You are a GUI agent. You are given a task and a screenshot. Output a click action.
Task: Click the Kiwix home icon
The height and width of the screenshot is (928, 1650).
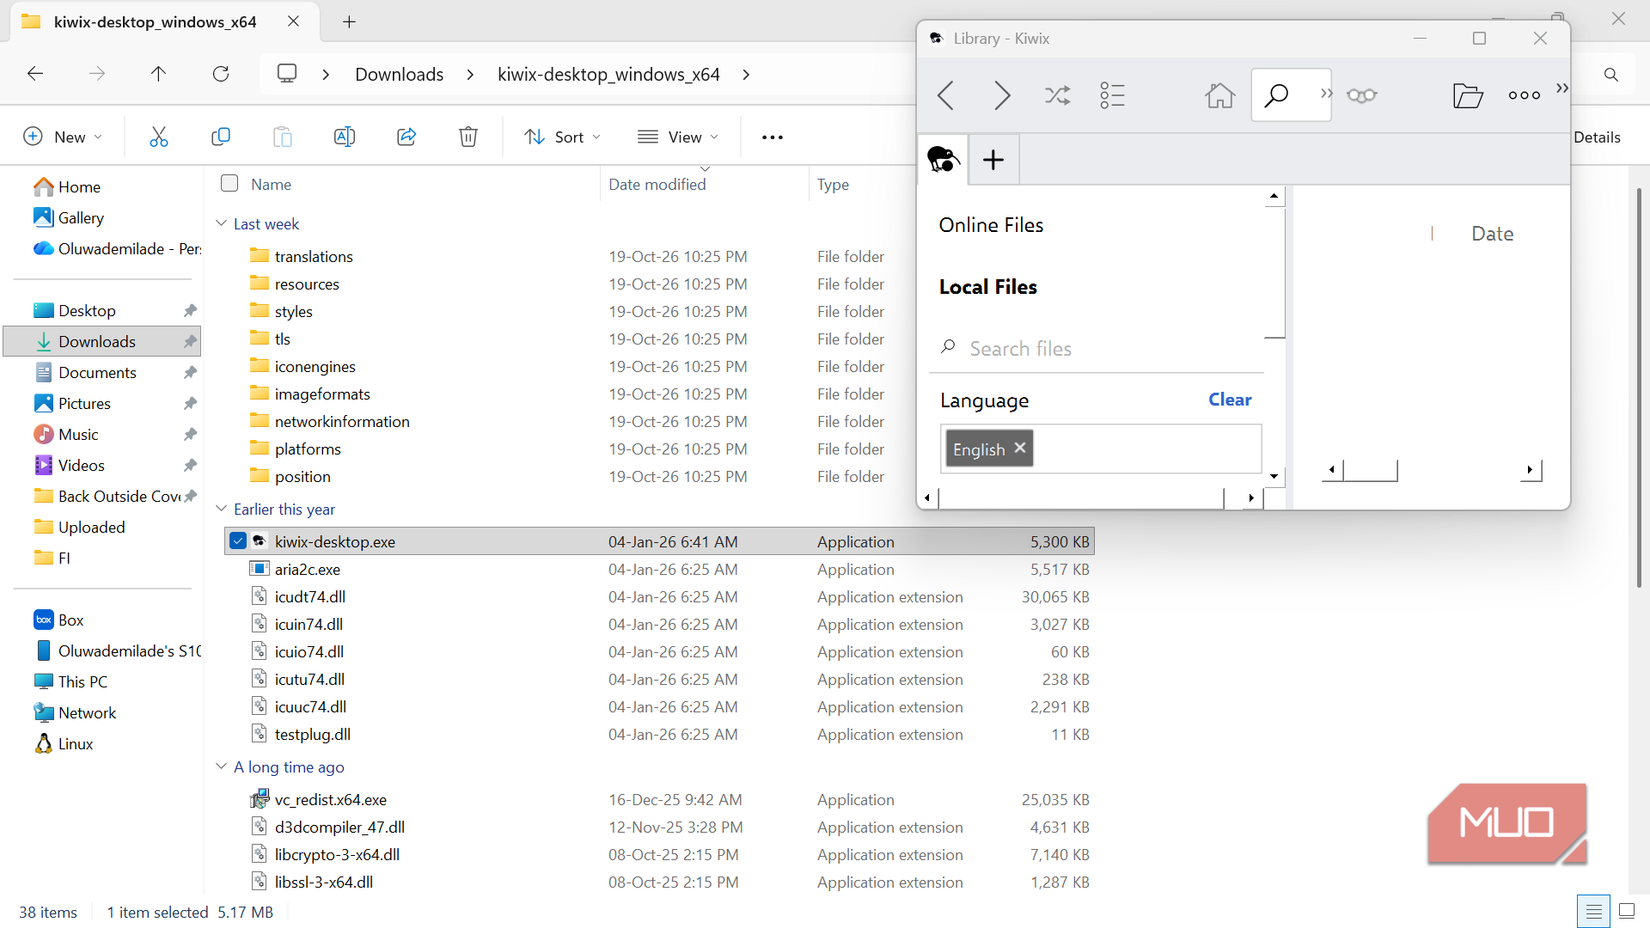[x=1219, y=95]
